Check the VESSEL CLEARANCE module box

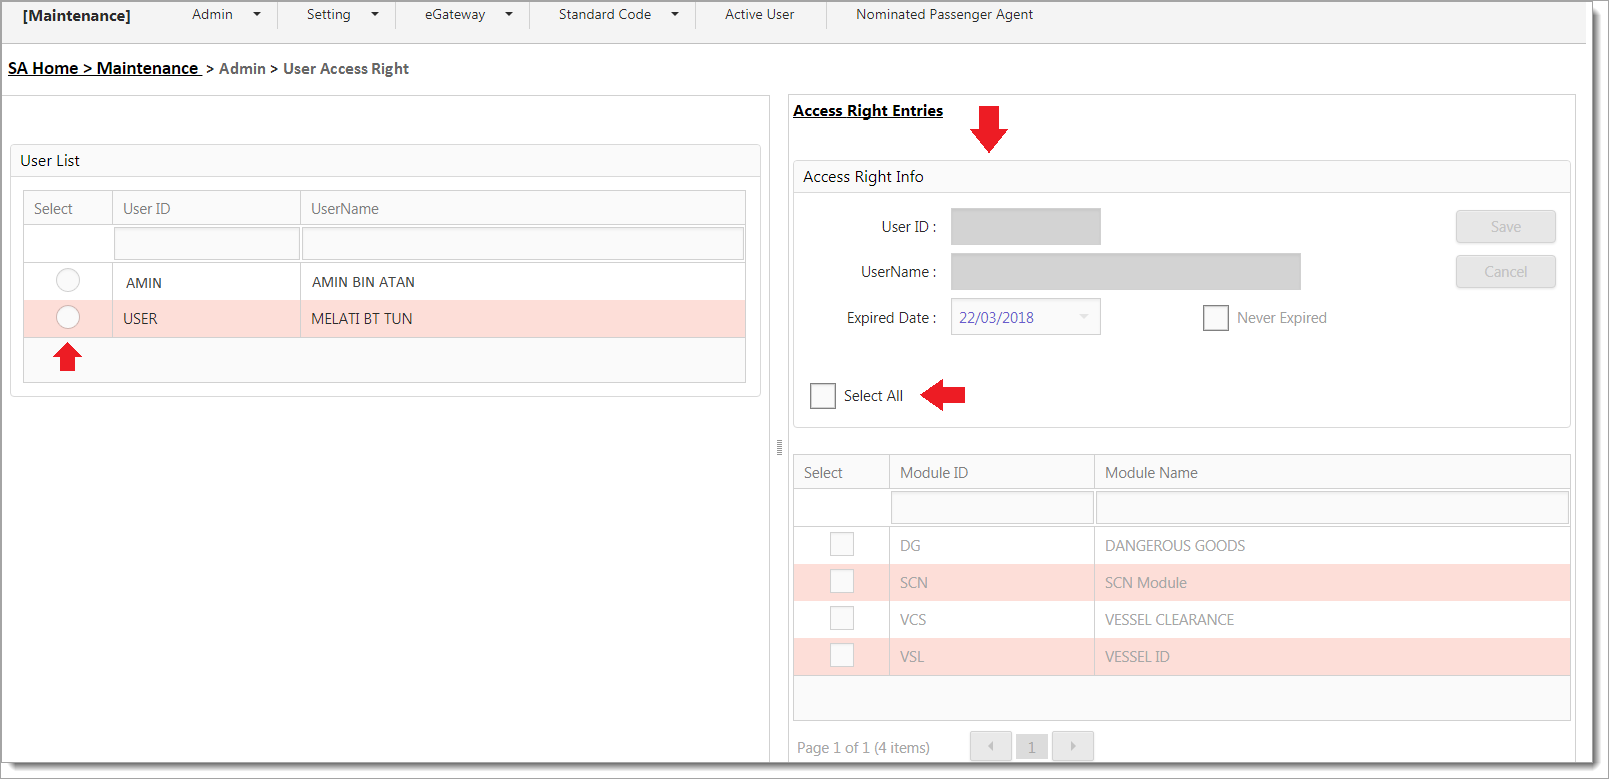[842, 619]
